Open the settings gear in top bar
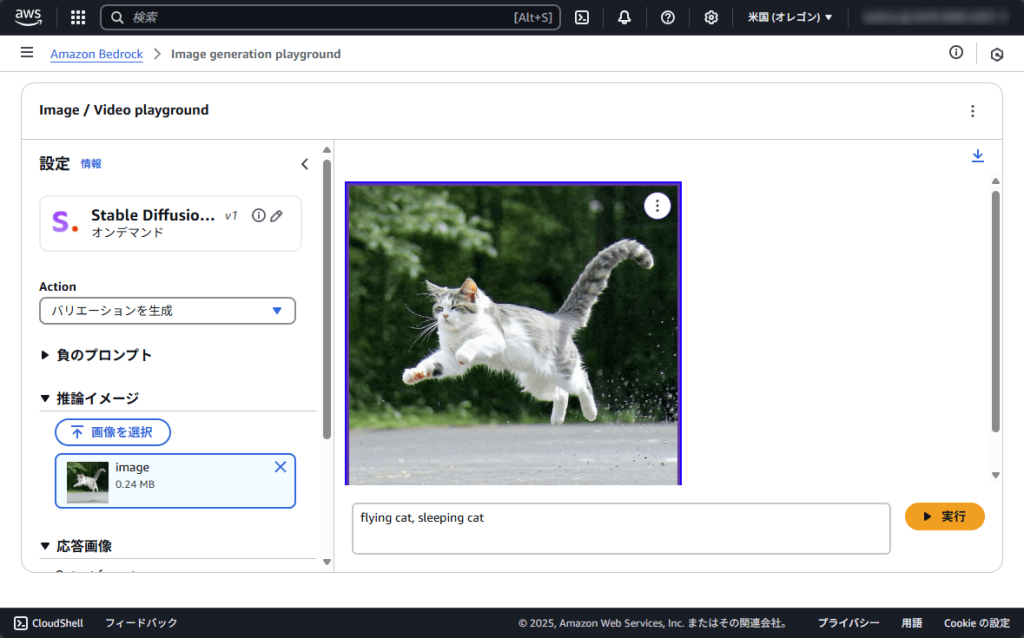This screenshot has height=638, width=1024. click(711, 17)
